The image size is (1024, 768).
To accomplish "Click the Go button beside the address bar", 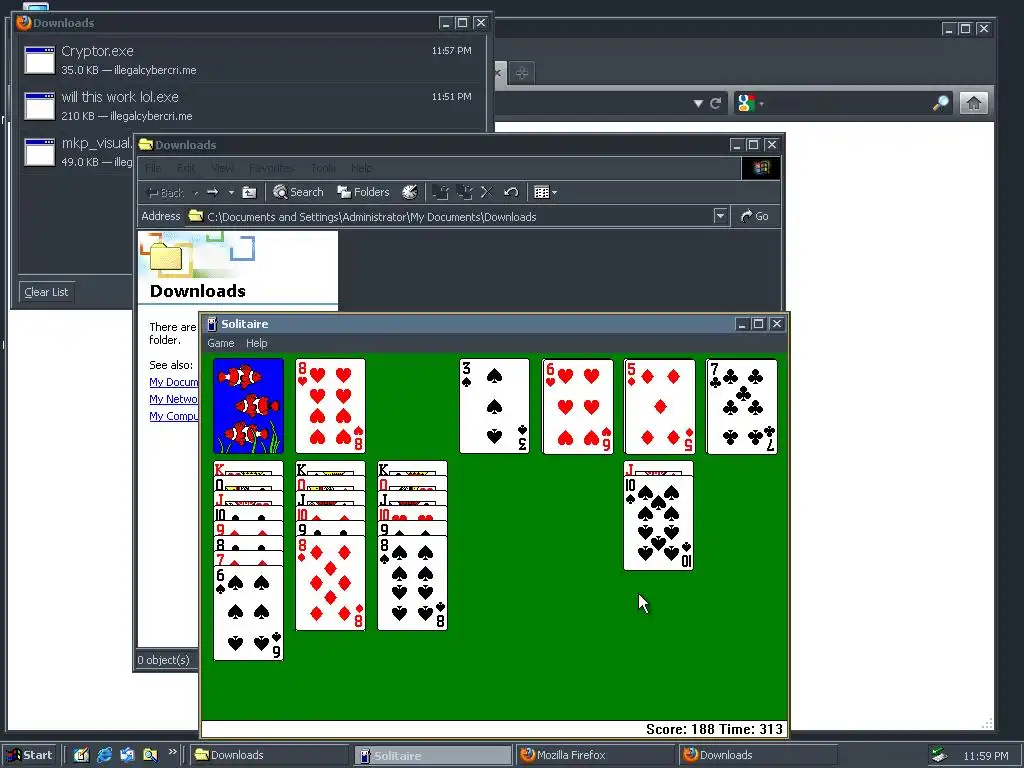I will pos(755,216).
